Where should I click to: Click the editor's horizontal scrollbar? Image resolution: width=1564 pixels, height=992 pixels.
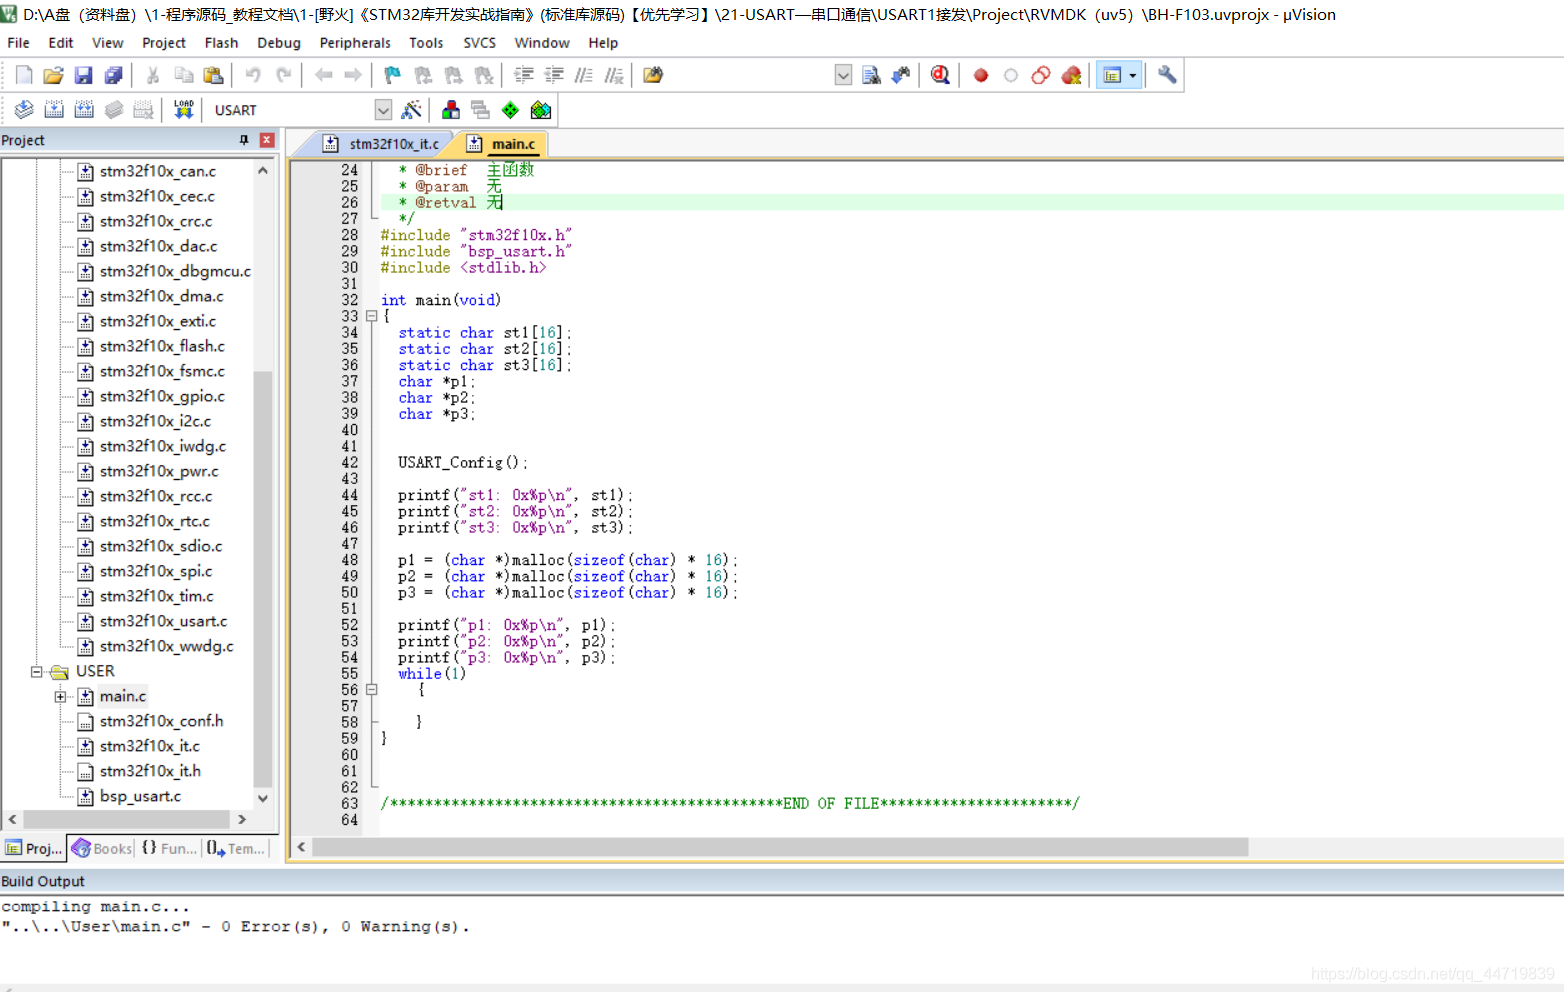[780, 847]
